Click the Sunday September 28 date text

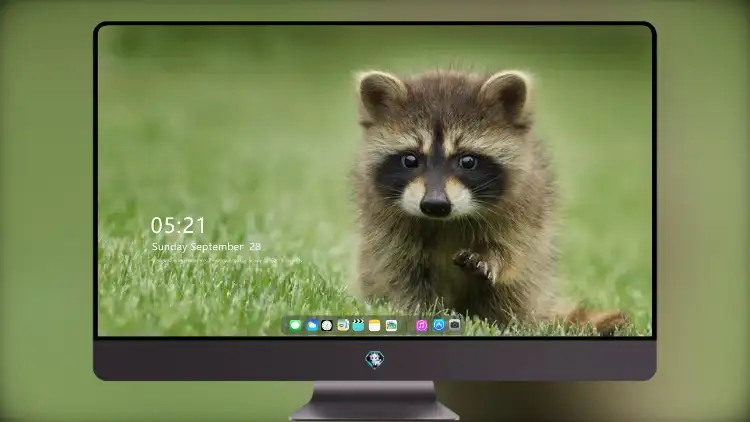click(206, 246)
